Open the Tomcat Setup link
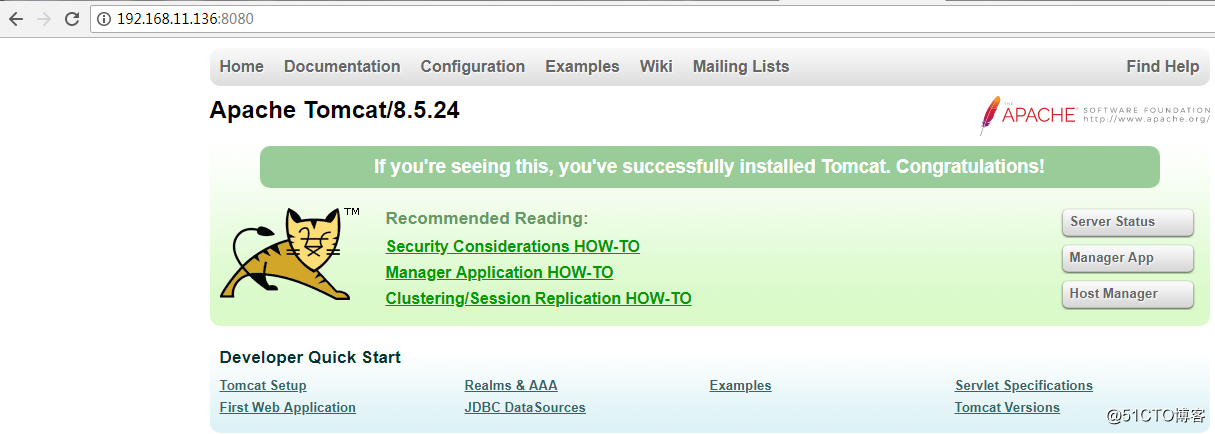 [x=263, y=386]
